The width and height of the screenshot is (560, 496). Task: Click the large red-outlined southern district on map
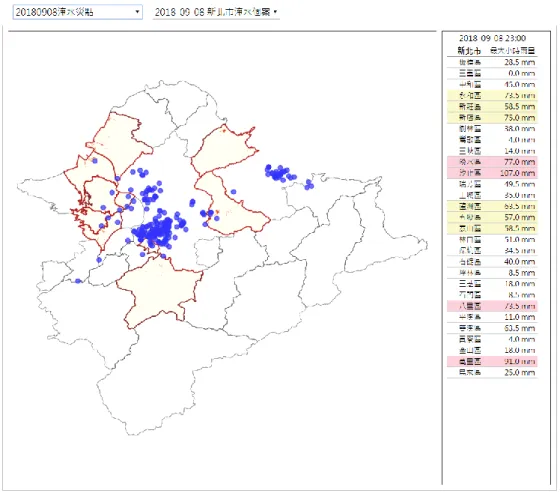pyautogui.click(x=159, y=291)
